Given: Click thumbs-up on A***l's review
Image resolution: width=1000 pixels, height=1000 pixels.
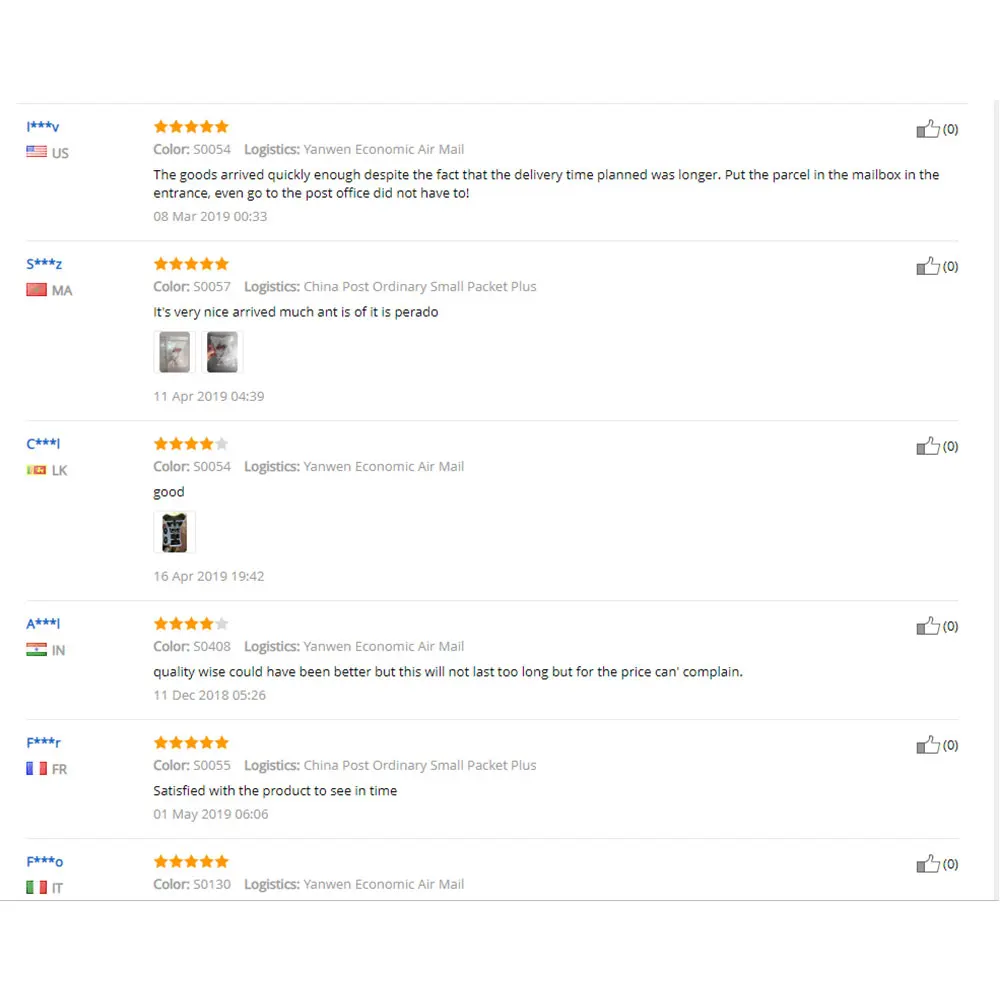Looking at the screenshot, I should [928, 626].
